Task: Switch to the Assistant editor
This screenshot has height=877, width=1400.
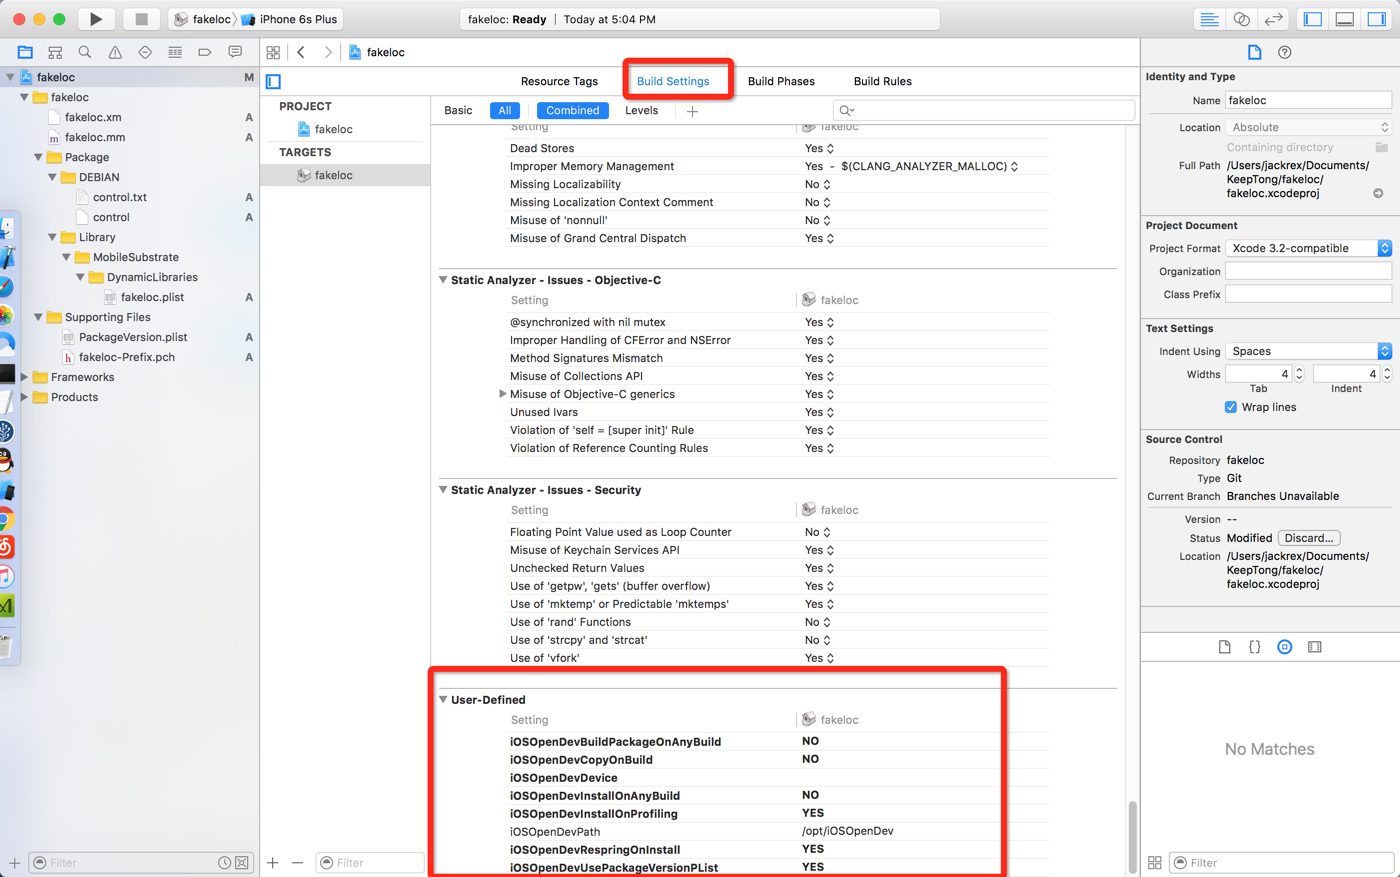Action: 1241,19
